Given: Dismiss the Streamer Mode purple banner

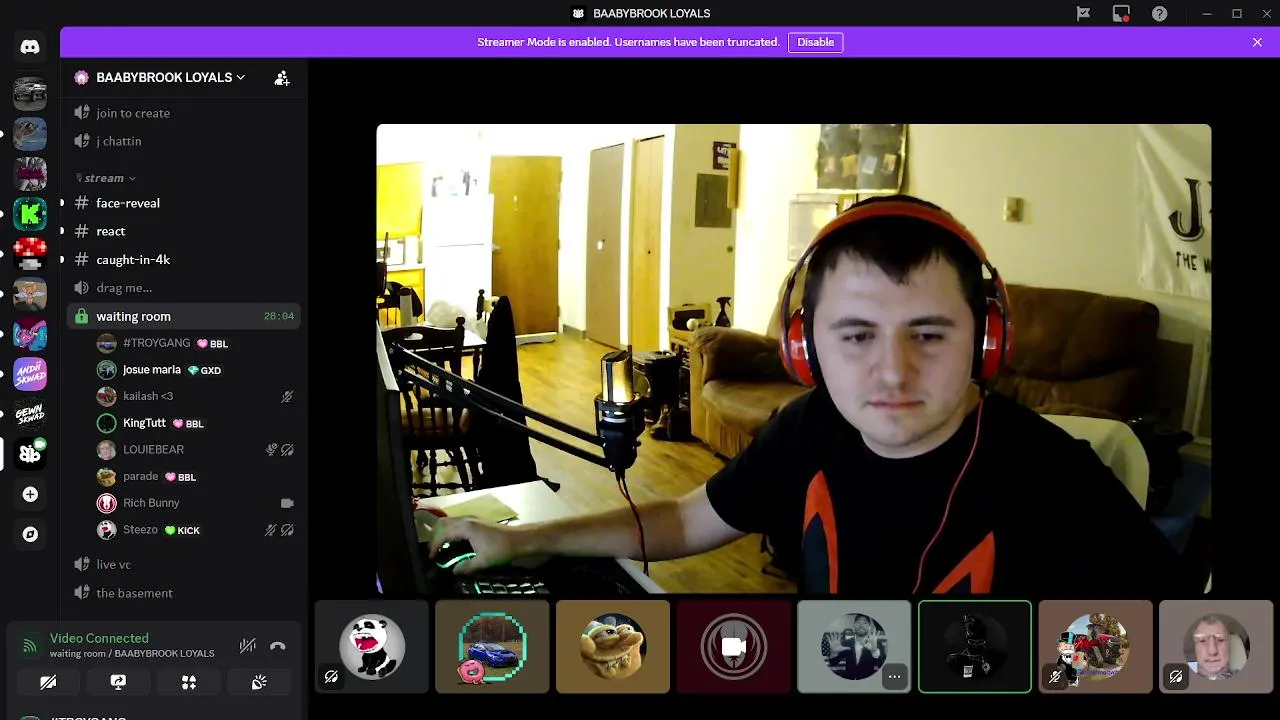Looking at the screenshot, I should coord(1257,42).
